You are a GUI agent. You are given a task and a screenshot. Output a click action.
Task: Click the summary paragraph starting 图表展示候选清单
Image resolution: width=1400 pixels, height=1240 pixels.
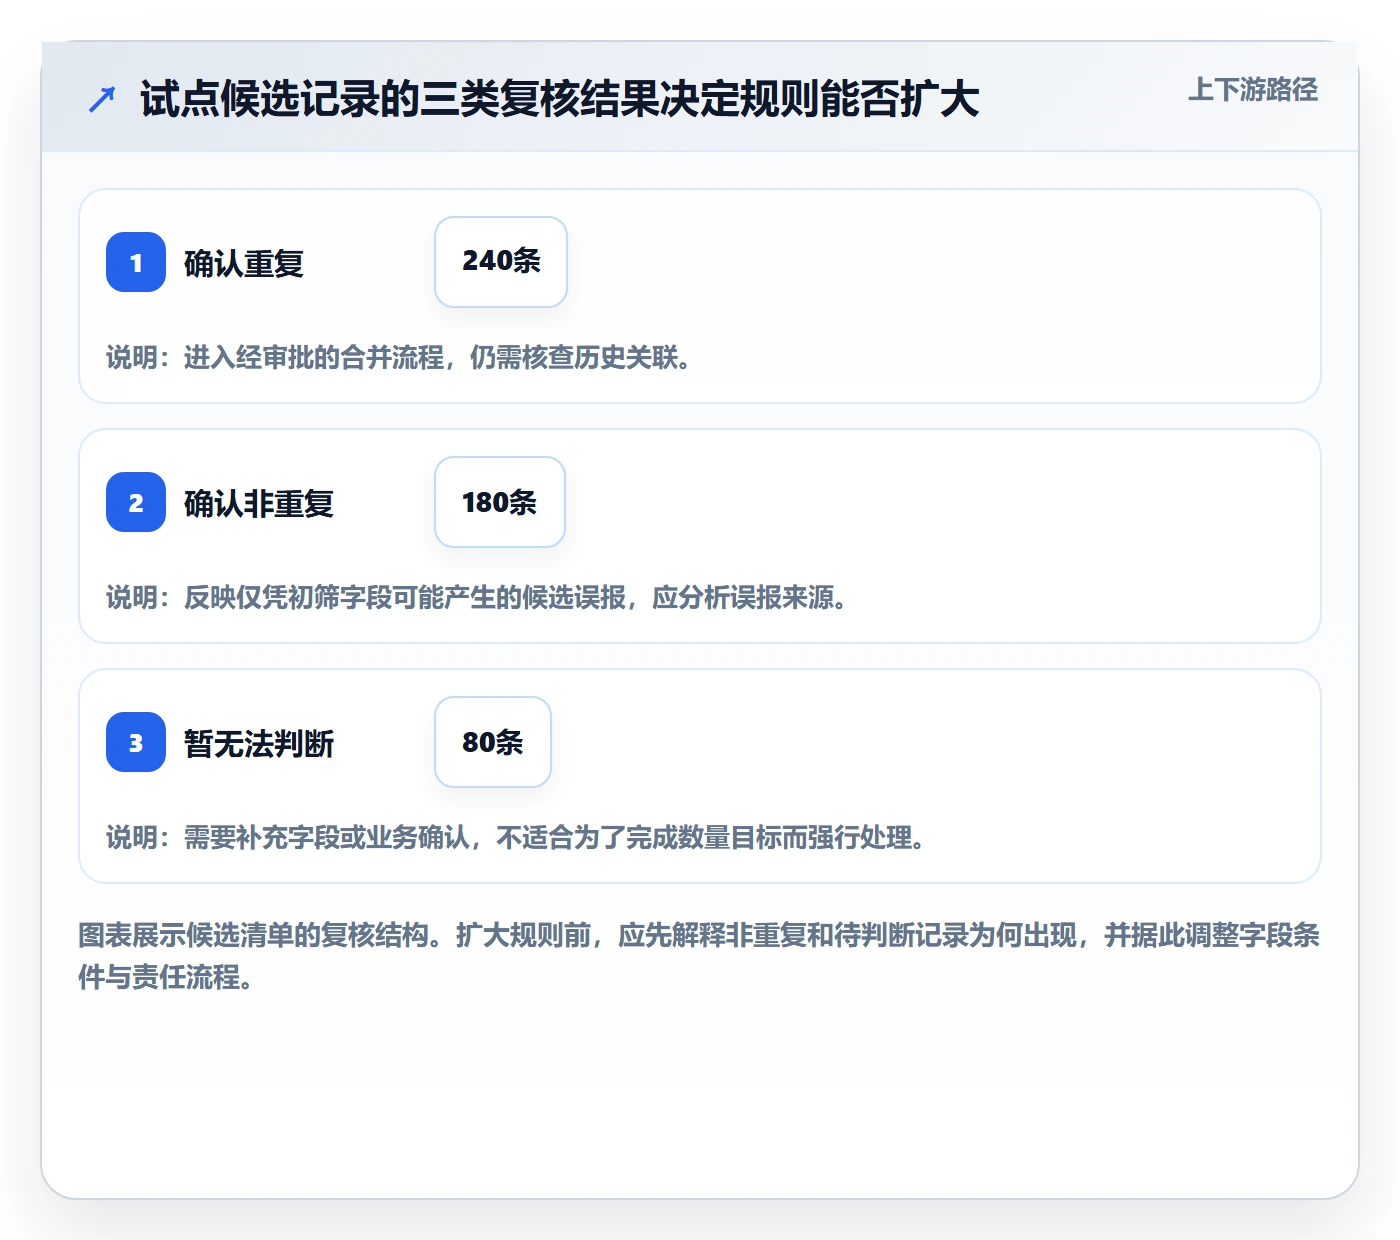(x=699, y=956)
